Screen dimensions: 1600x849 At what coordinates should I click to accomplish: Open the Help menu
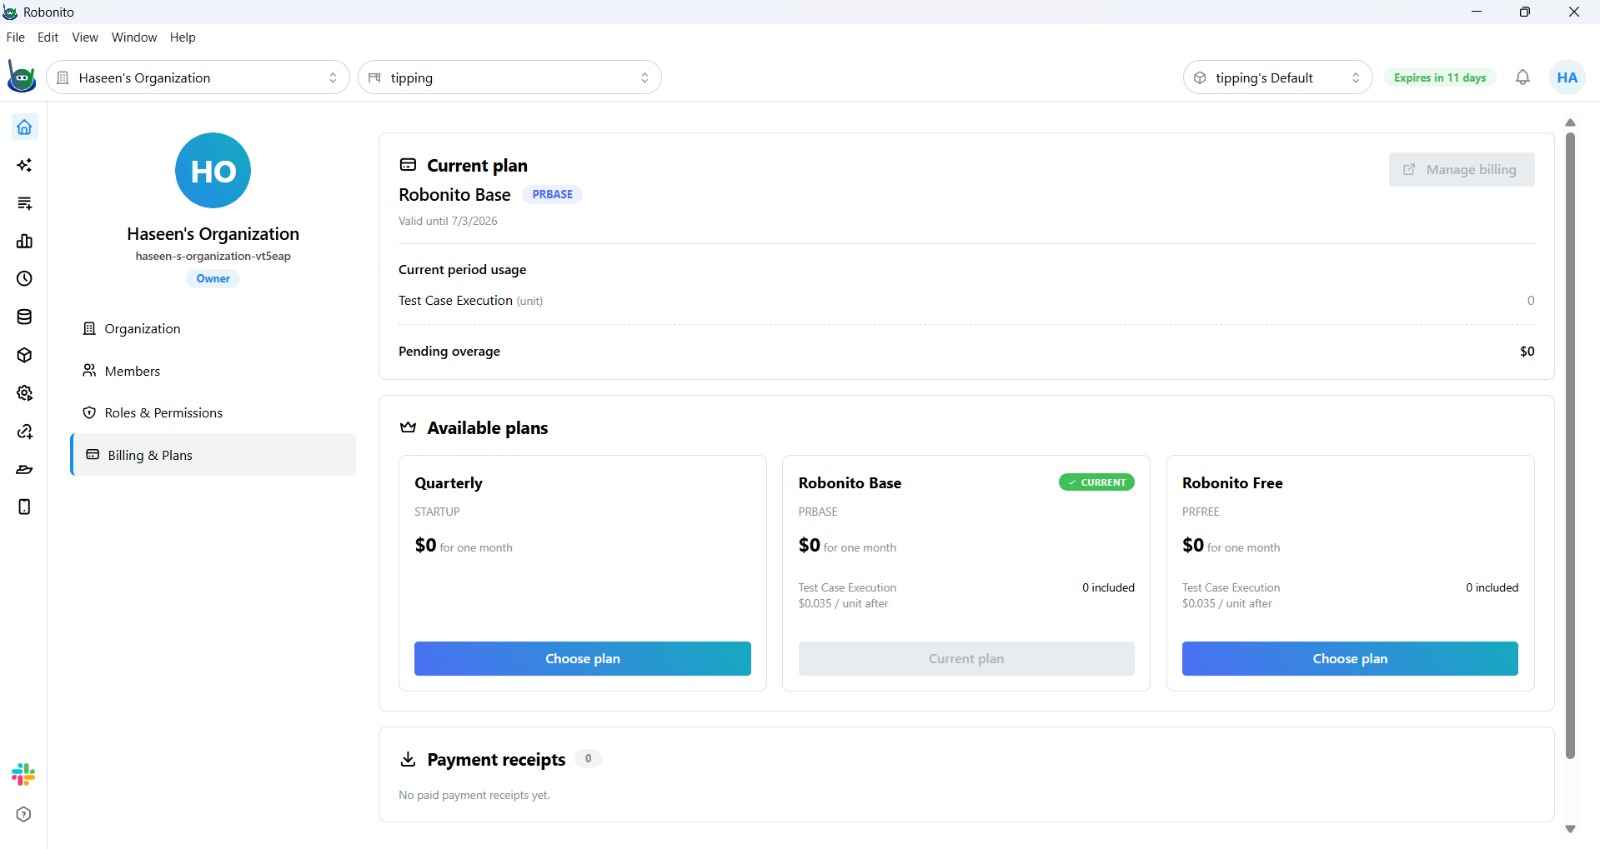(183, 37)
